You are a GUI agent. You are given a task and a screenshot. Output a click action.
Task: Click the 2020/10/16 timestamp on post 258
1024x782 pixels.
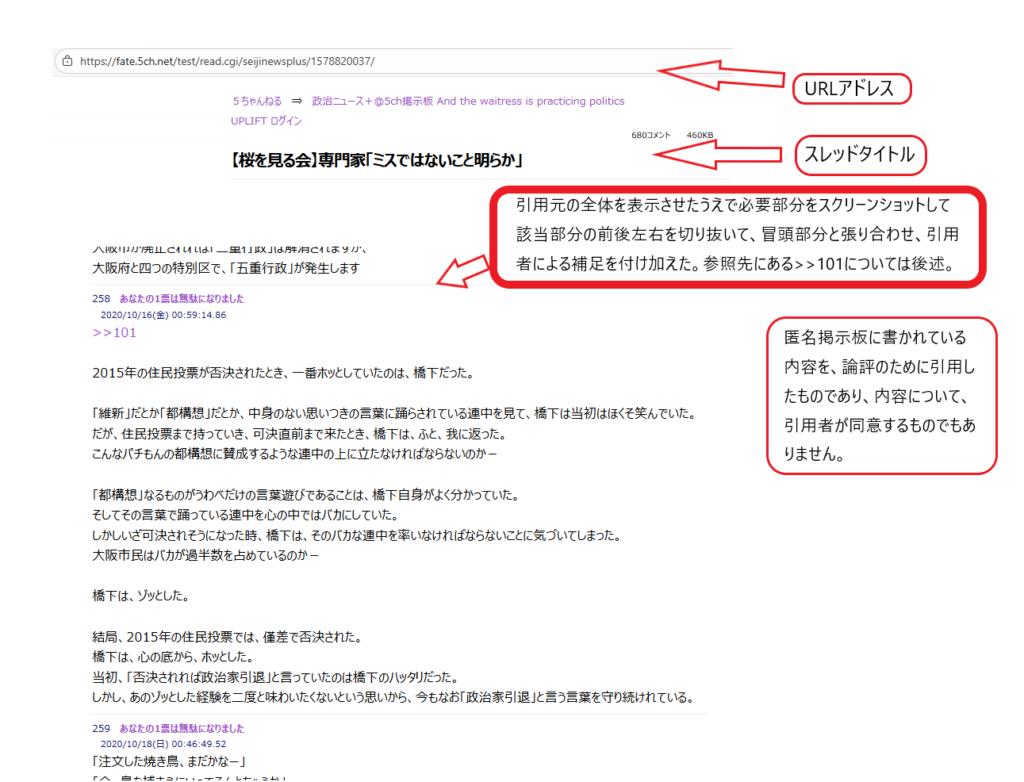click(x=163, y=315)
